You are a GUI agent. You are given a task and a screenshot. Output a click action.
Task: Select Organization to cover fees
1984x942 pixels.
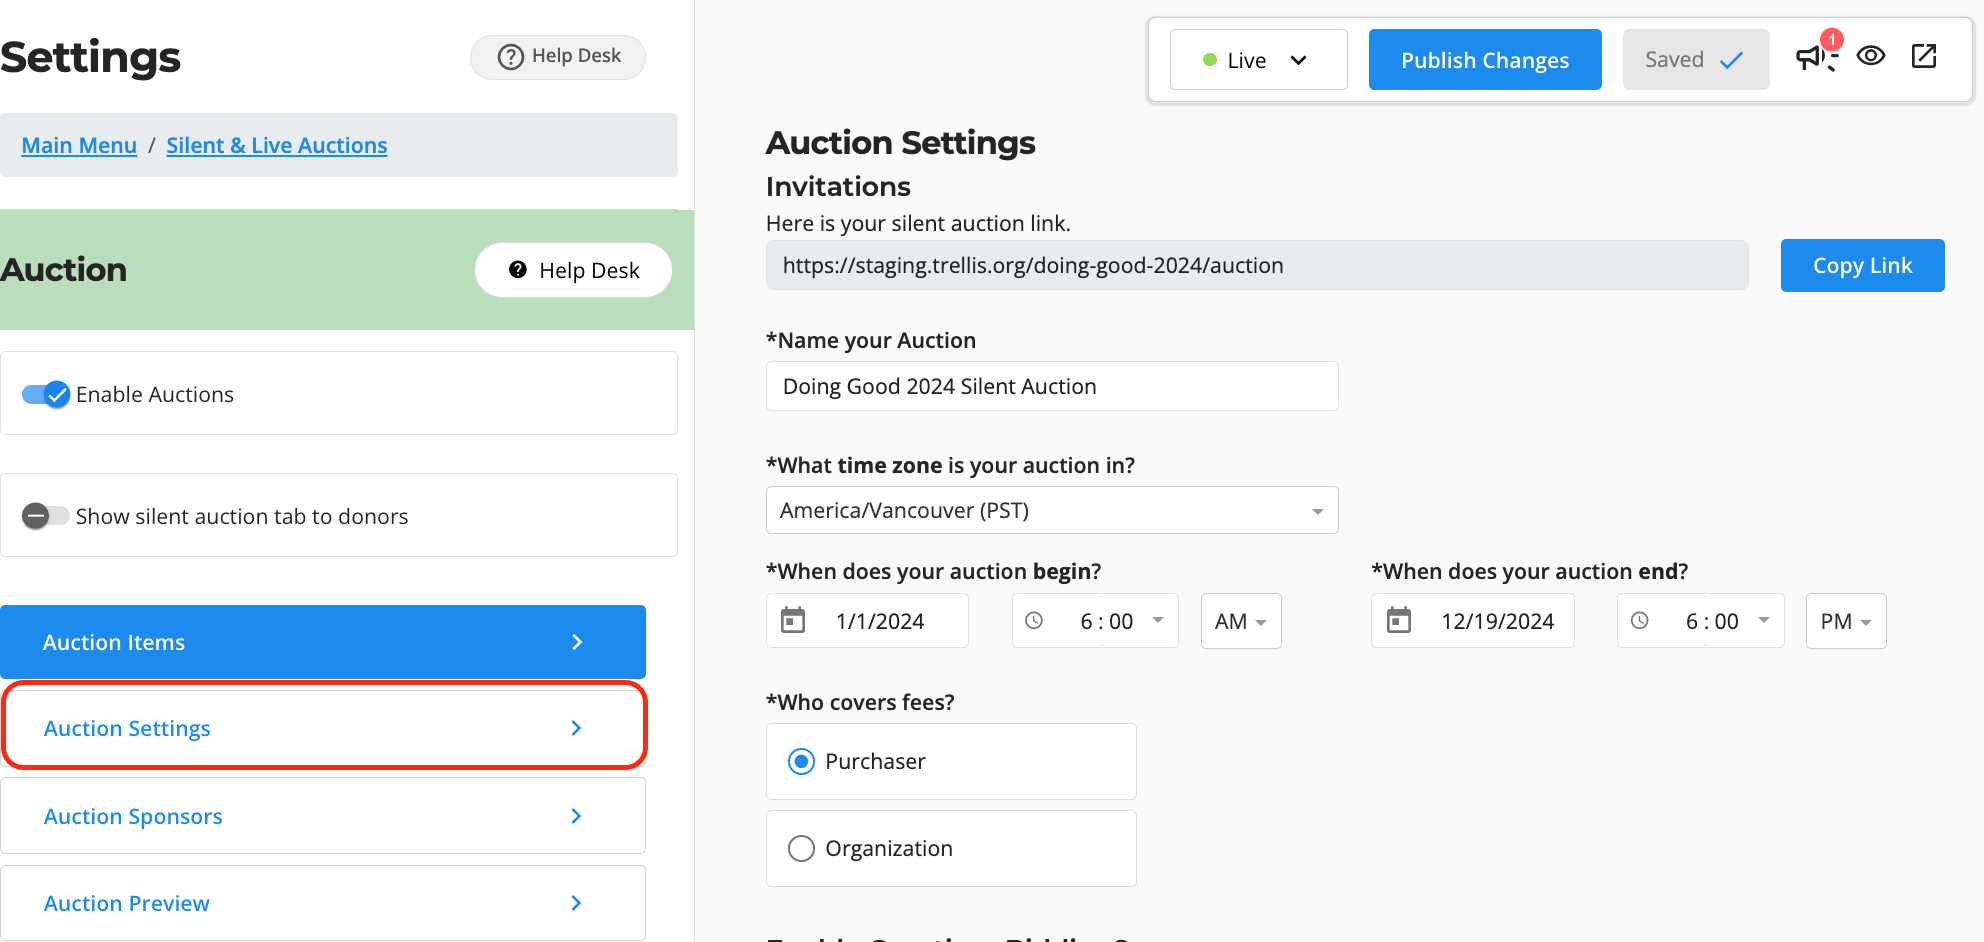point(801,849)
